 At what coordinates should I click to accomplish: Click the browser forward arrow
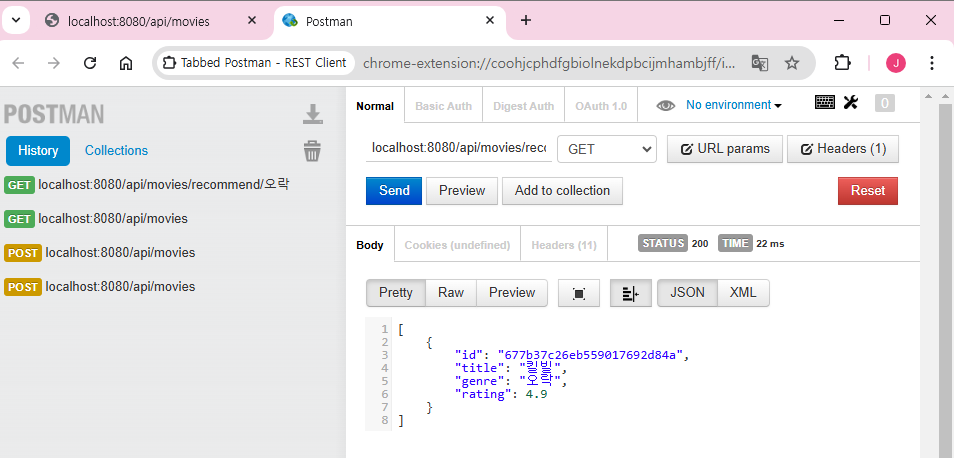coord(54,63)
